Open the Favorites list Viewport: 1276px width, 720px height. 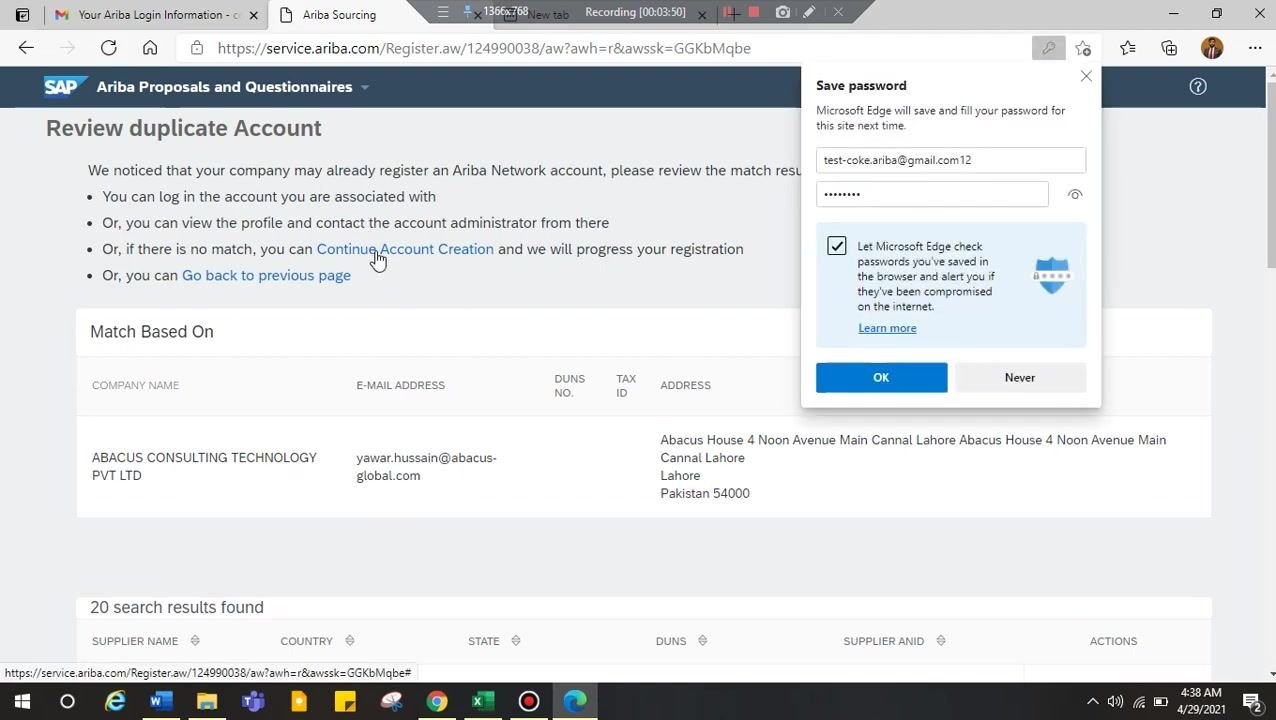[x=1128, y=48]
